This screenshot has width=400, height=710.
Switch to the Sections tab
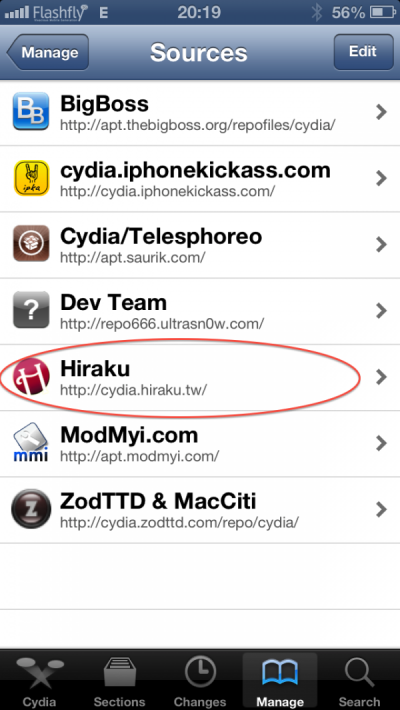(119, 681)
